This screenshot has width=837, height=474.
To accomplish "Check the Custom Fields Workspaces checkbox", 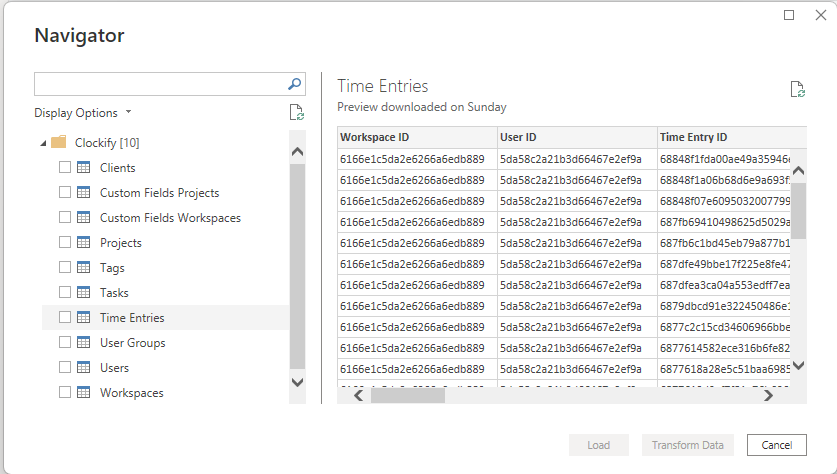I will (65, 217).
